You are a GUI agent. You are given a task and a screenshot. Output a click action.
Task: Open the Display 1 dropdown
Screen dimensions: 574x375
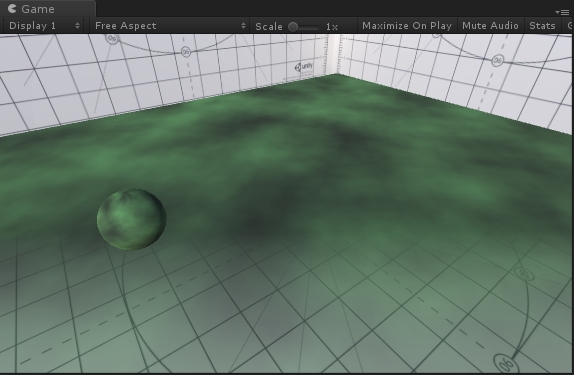pos(44,26)
